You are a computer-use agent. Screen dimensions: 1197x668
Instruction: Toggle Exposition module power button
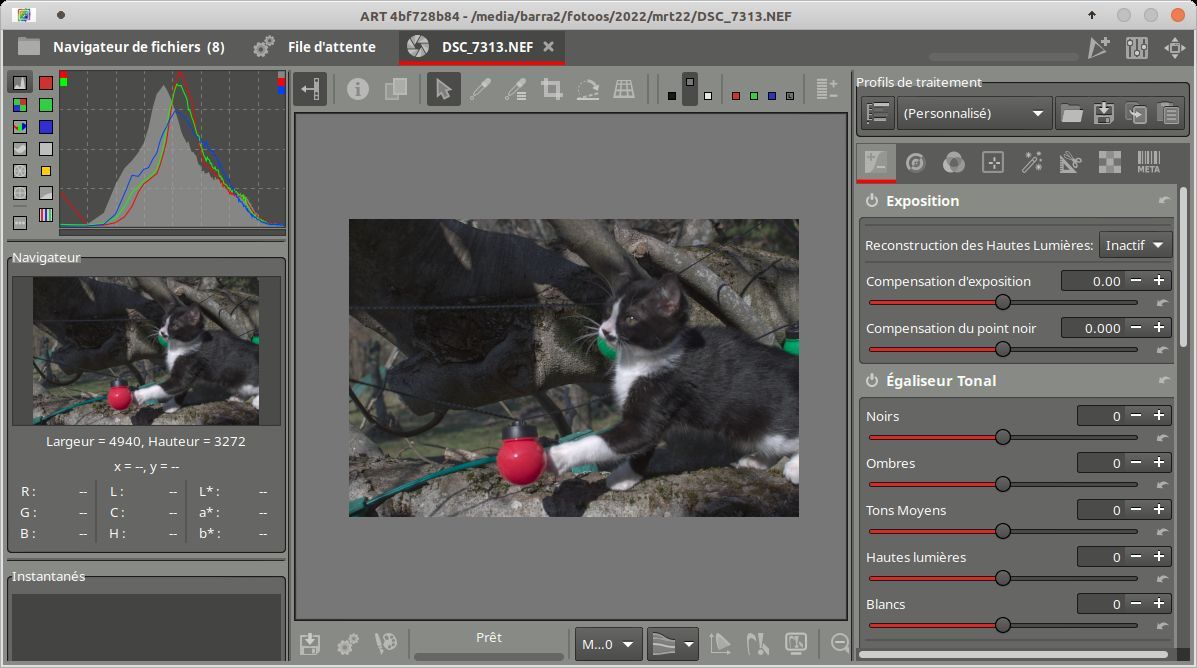pyautogui.click(x=872, y=201)
